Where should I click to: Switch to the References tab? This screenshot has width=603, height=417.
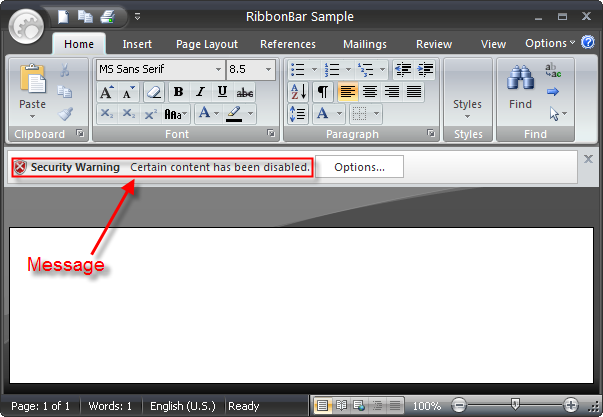pos(288,44)
